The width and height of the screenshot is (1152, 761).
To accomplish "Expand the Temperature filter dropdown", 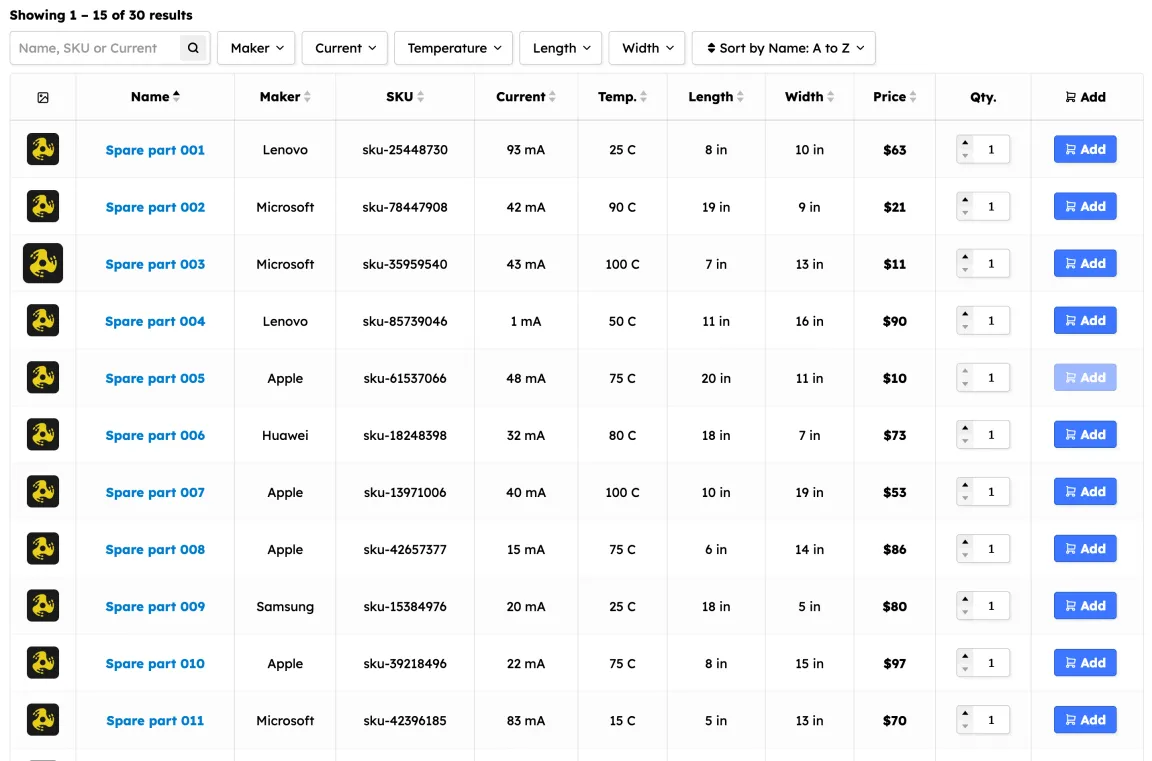I will point(453,48).
